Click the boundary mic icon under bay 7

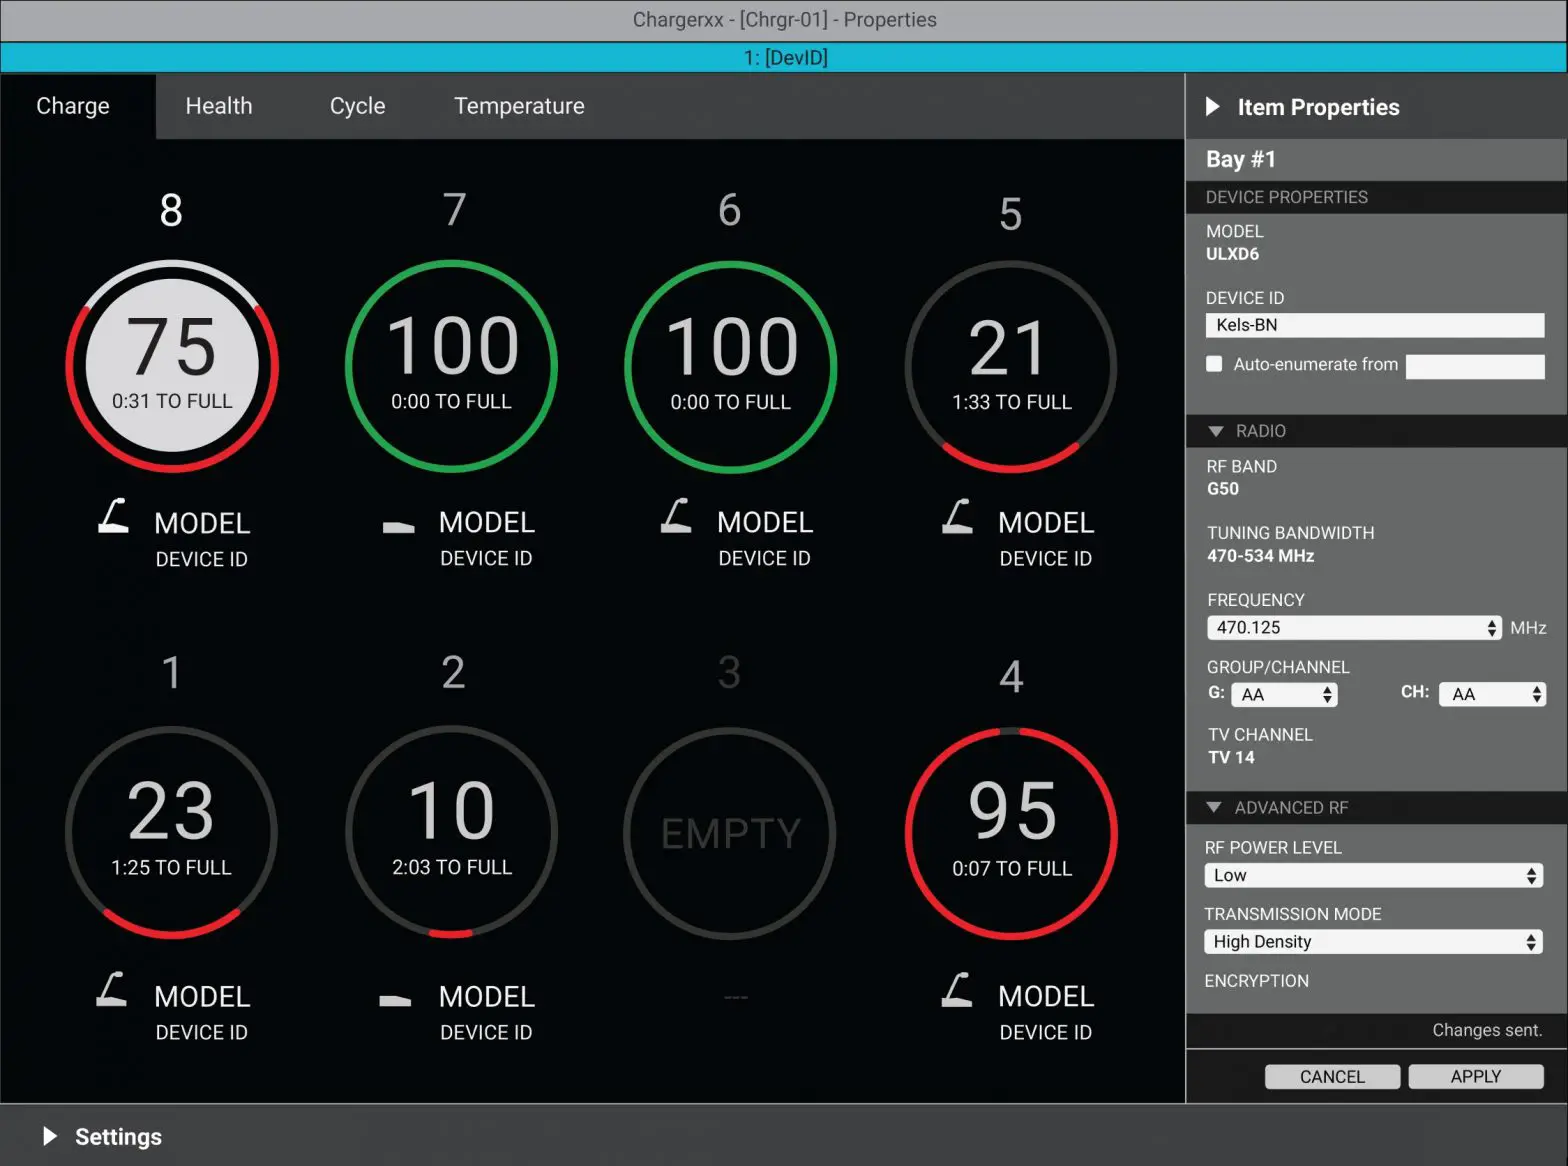pos(398,527)
